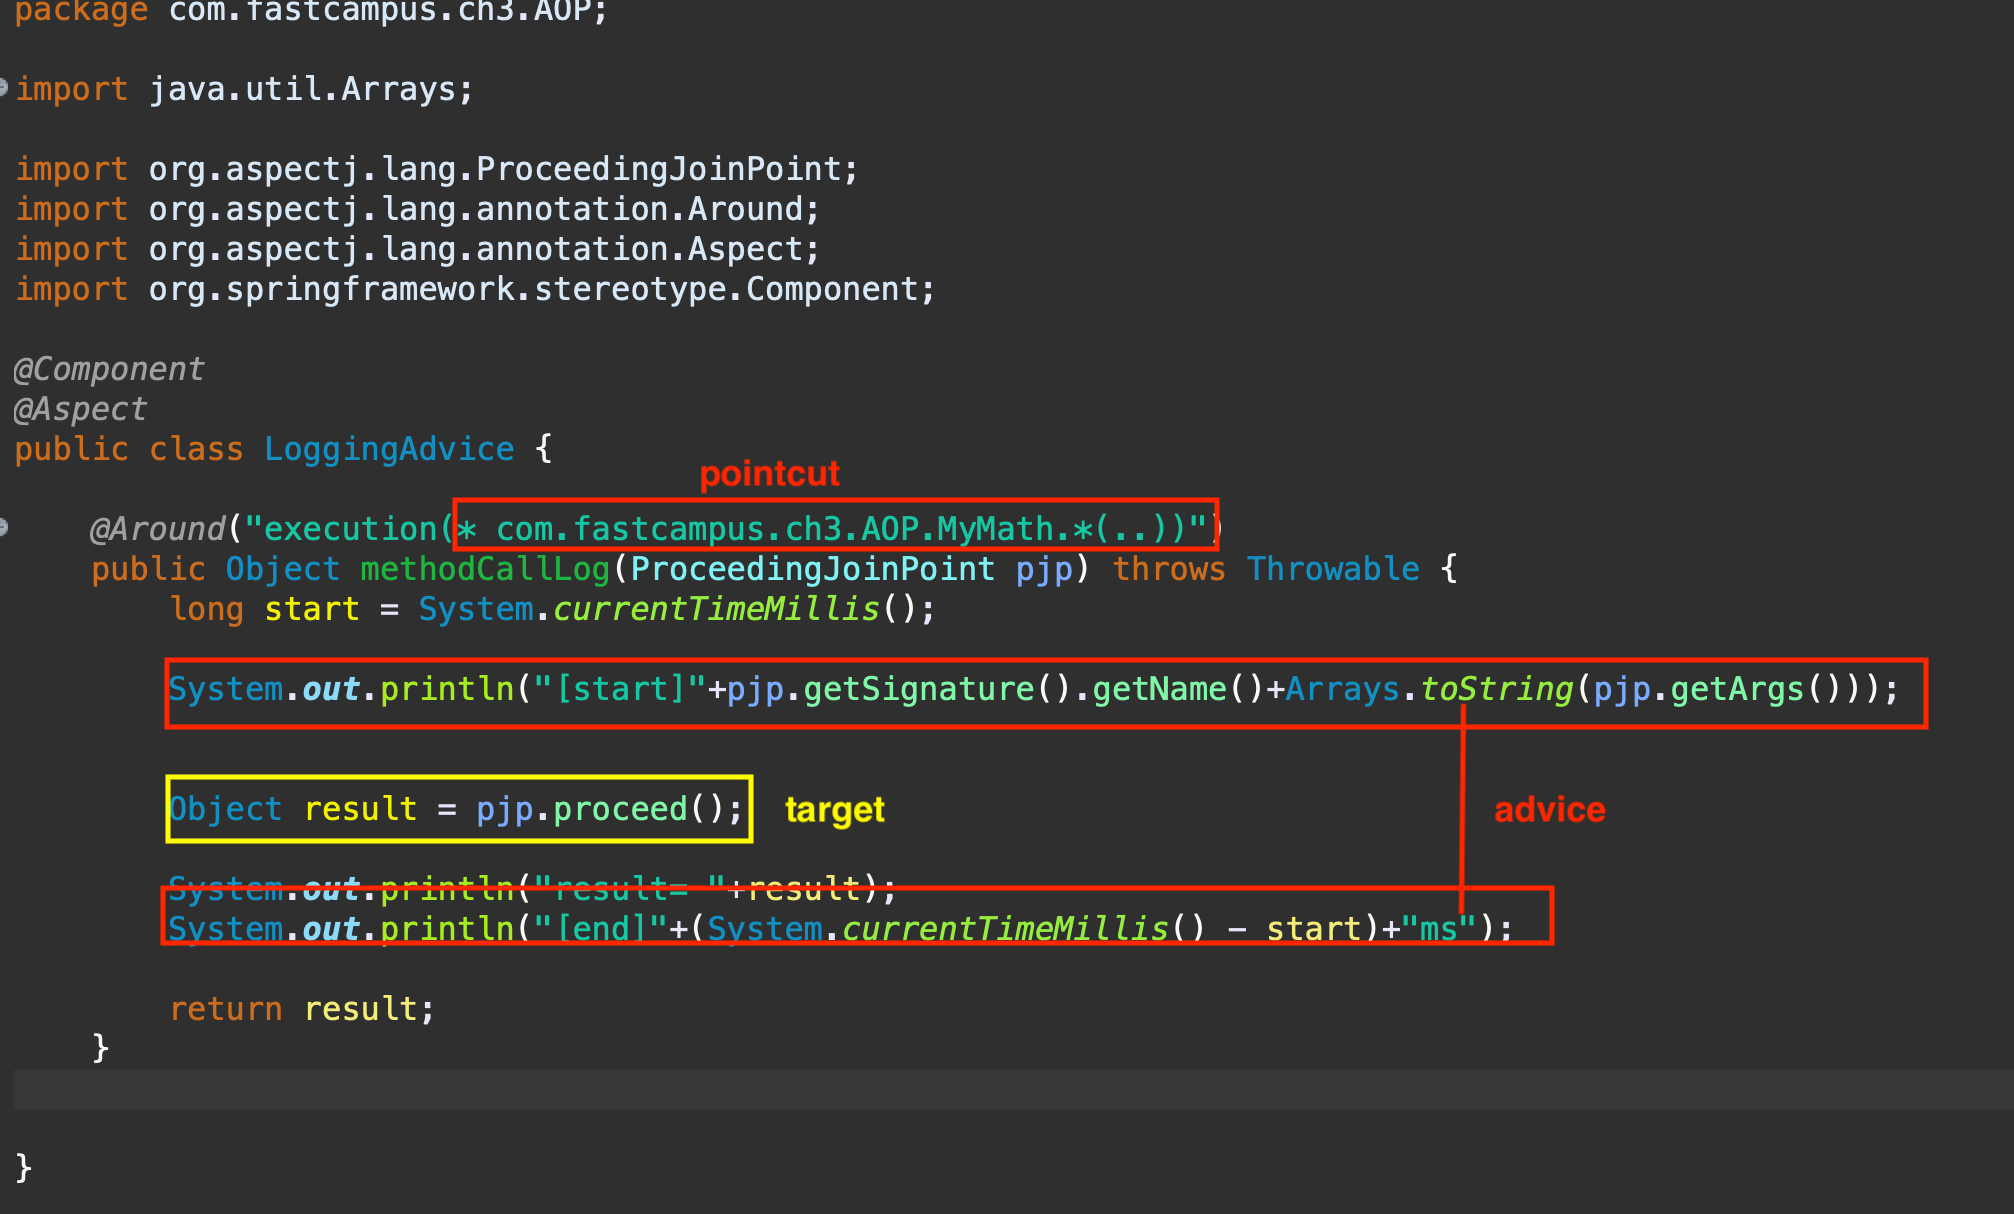
Task: Place cursor on methodCallLog method name
Action: [x=485, y=569]
